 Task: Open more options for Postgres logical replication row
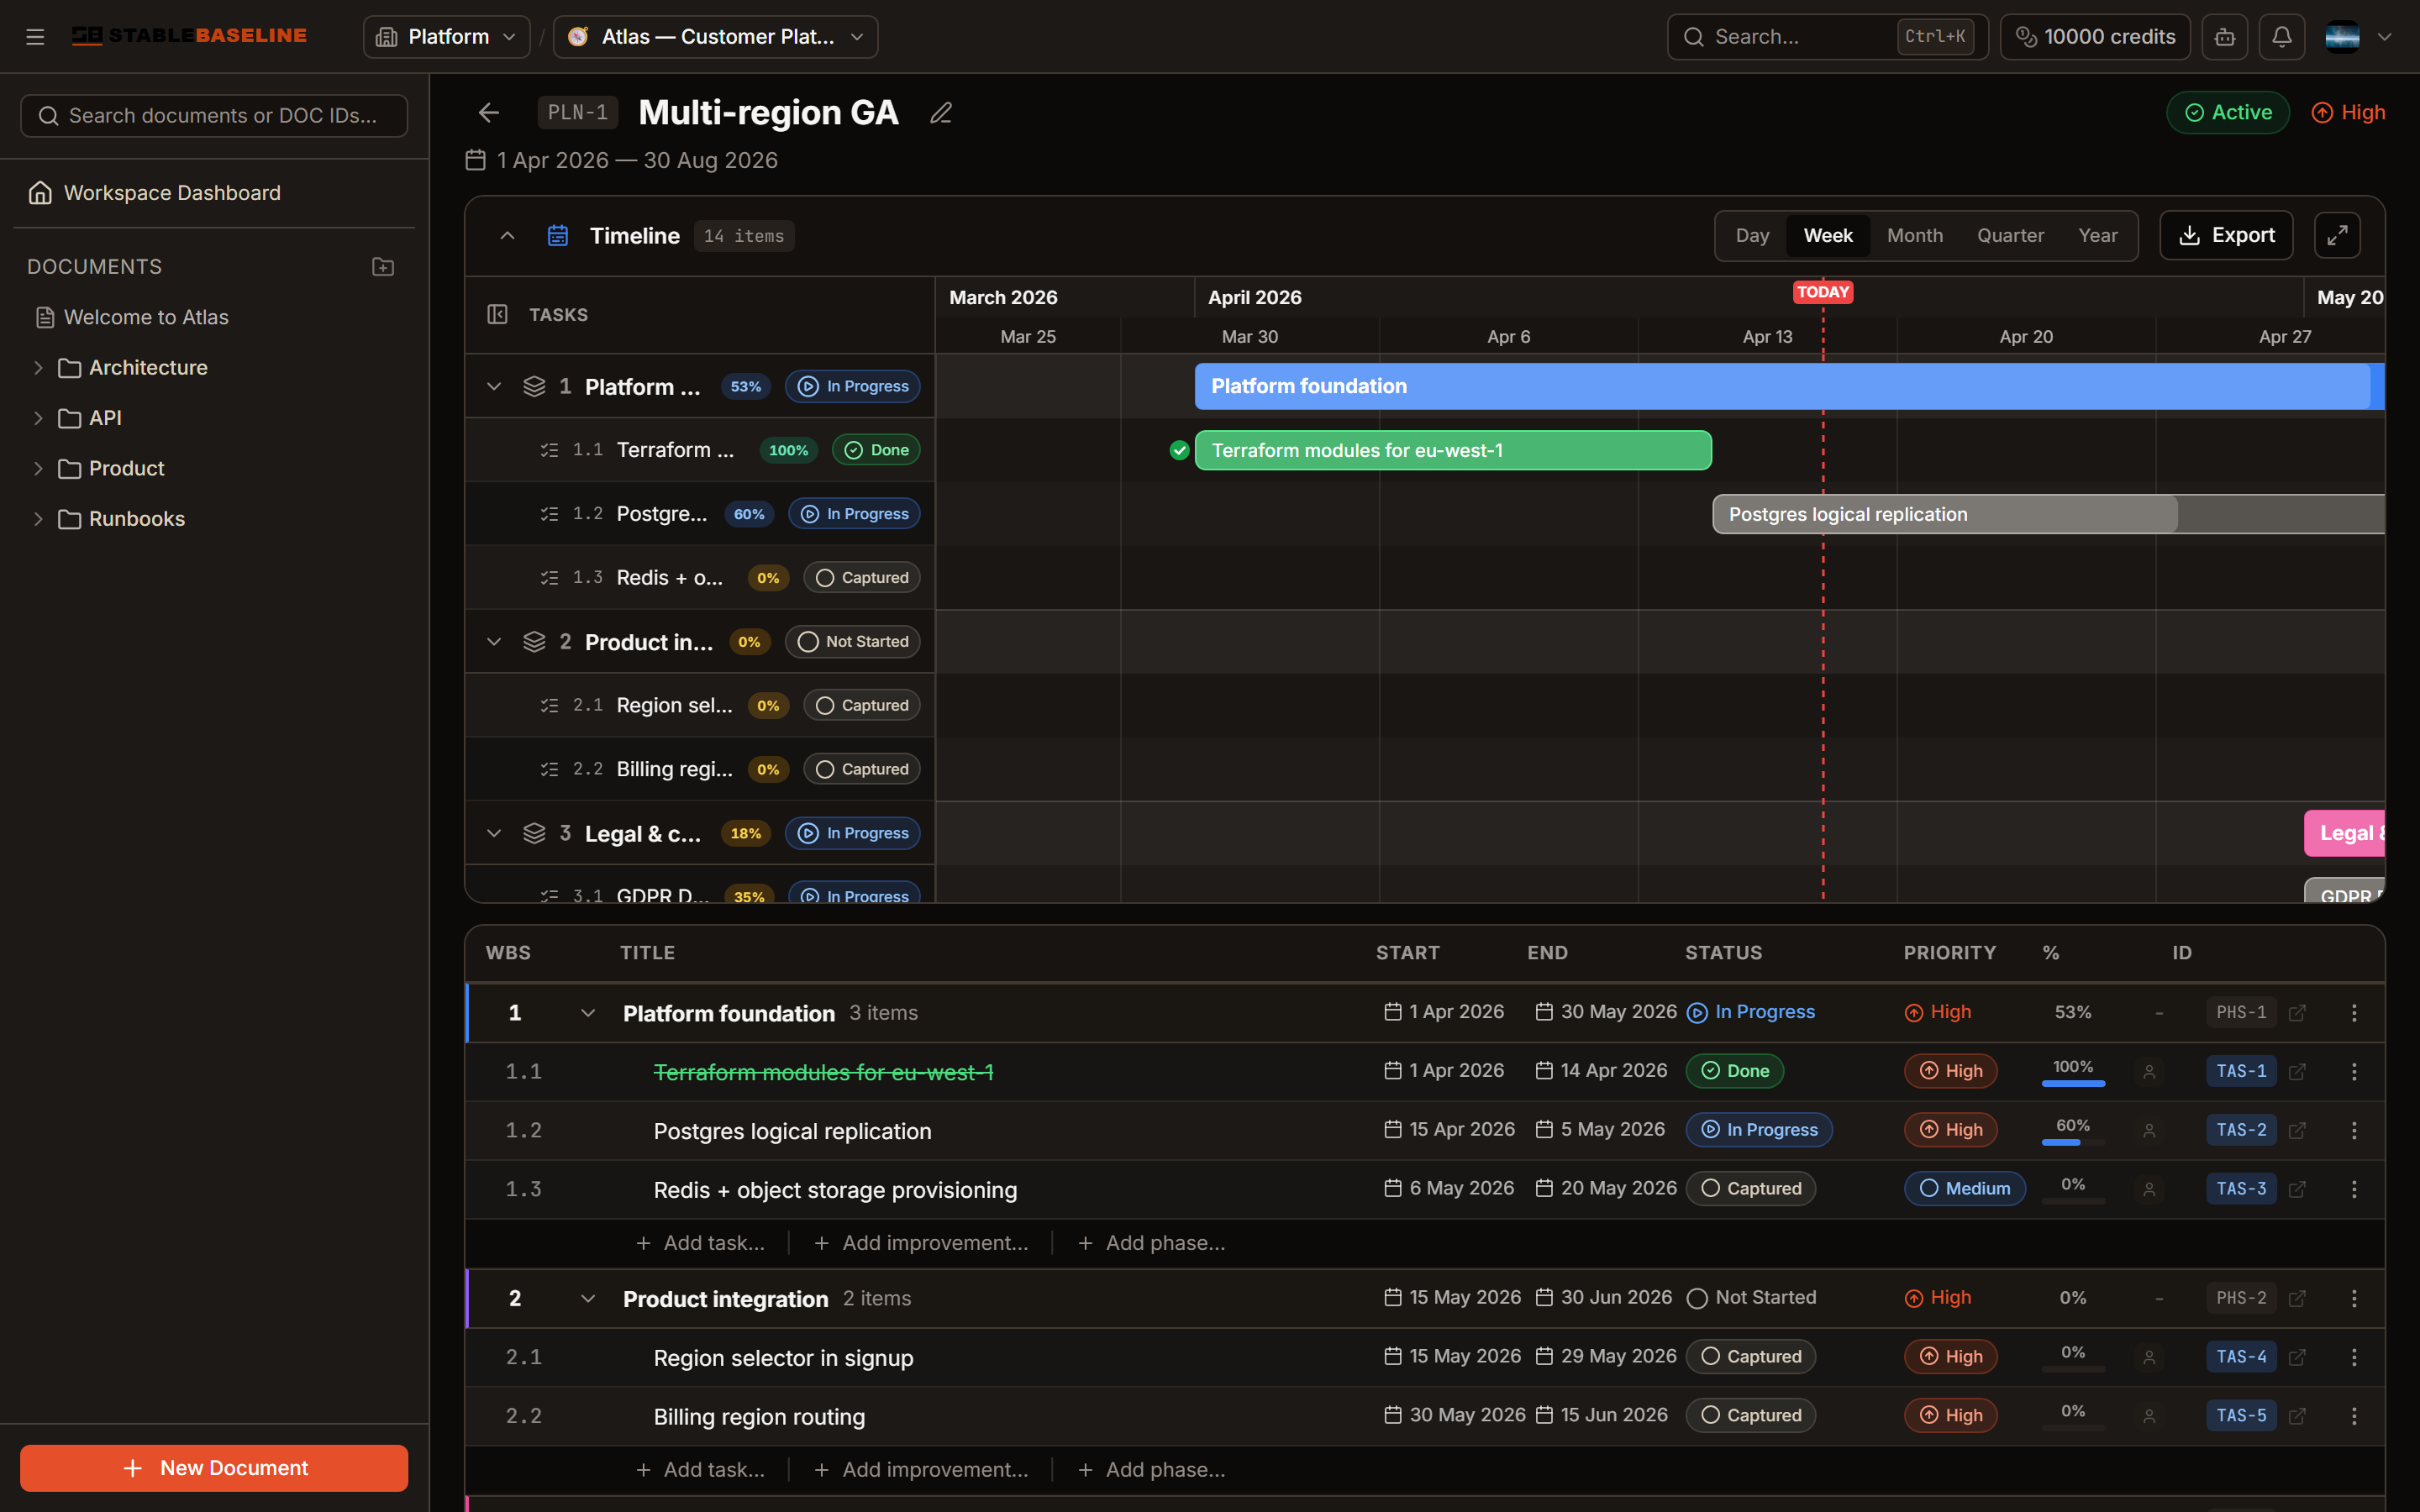(x=2354, y=1130)
